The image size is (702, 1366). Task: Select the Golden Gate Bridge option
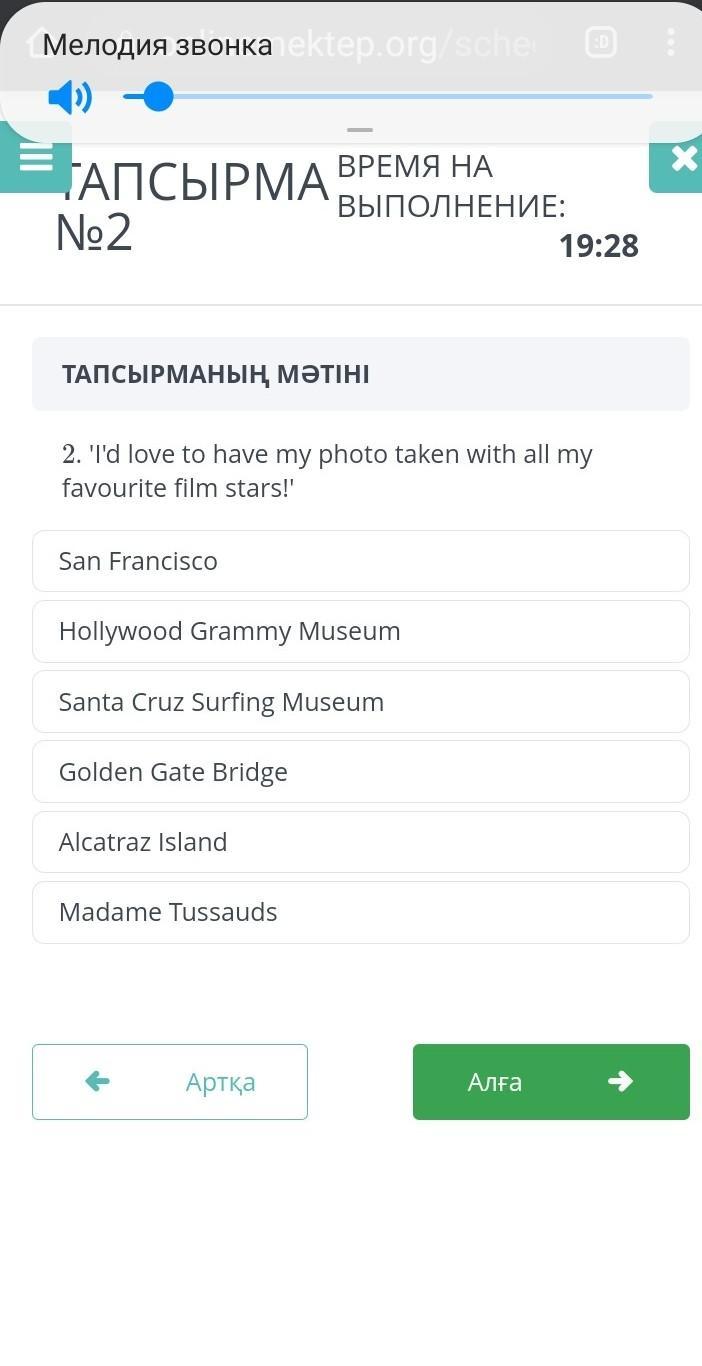[361, 772]
